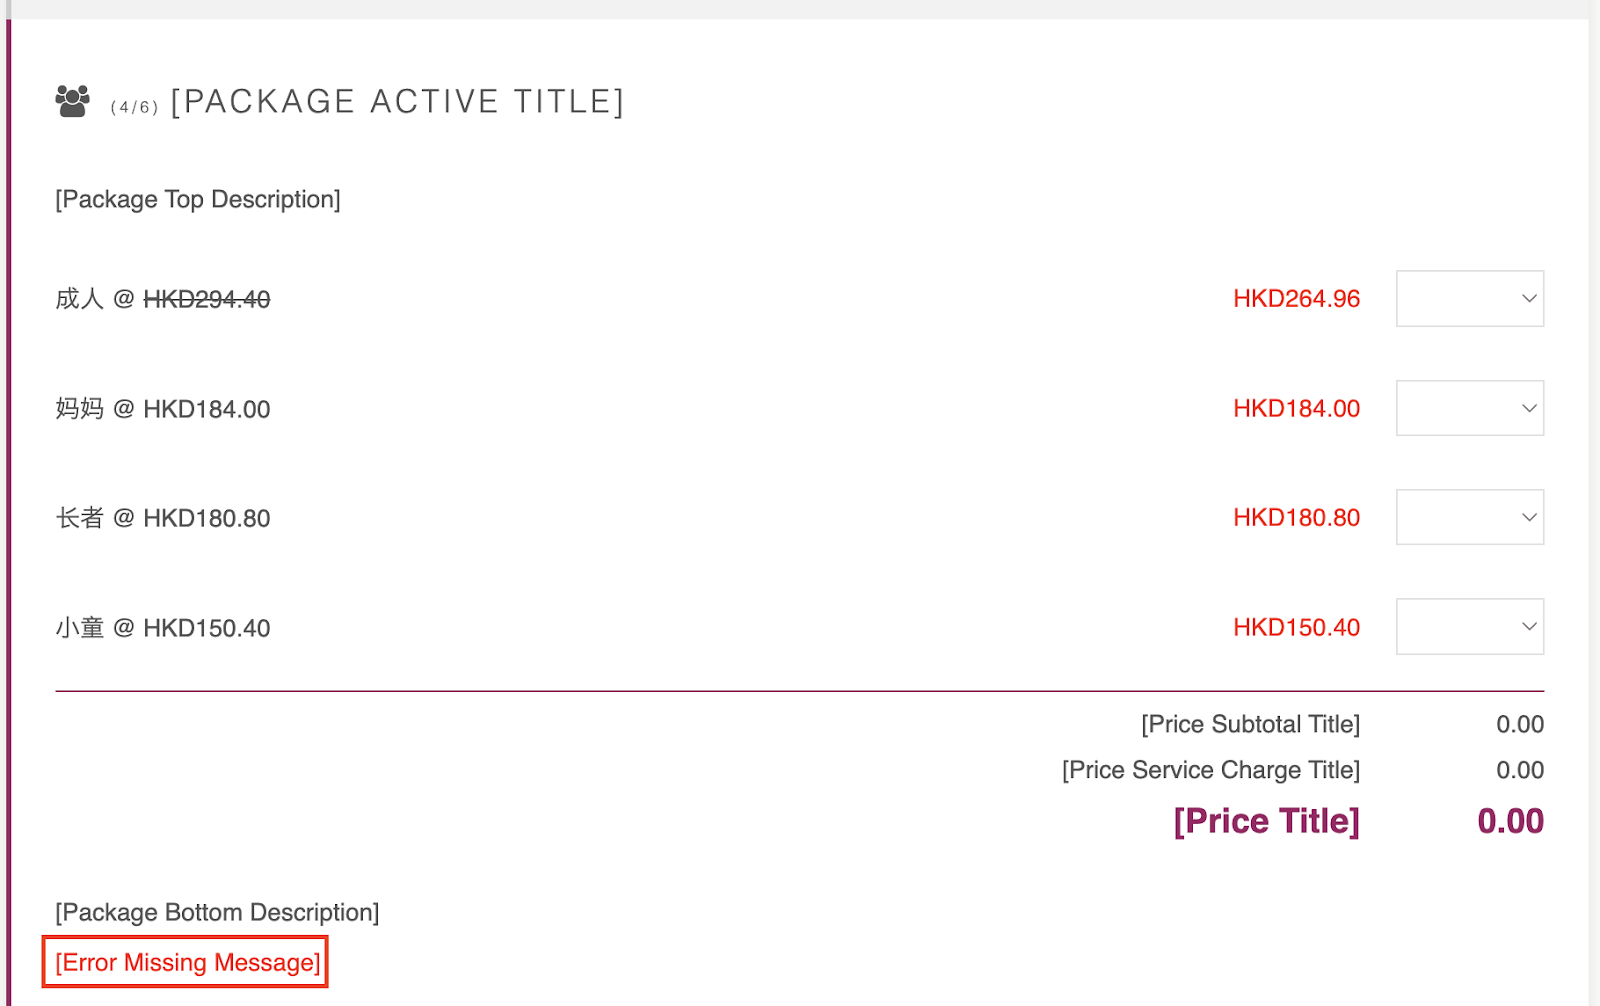Image resolution: width=1600 pixels, height=1006 pixels.
Task: Click the purple total amount 0.00
Action: click(x=1511, y=821)
